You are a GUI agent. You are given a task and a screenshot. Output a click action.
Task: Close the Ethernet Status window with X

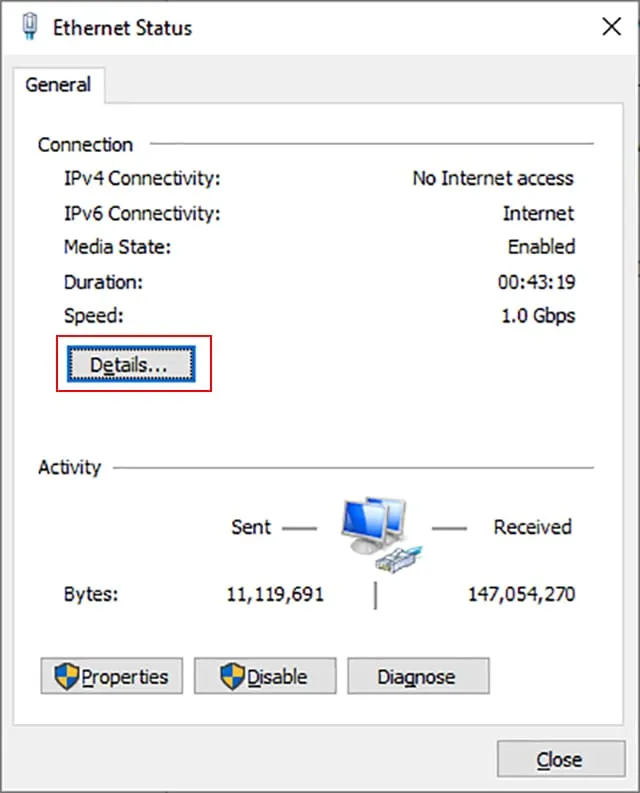pyautogui.click(x=611, y=27)
